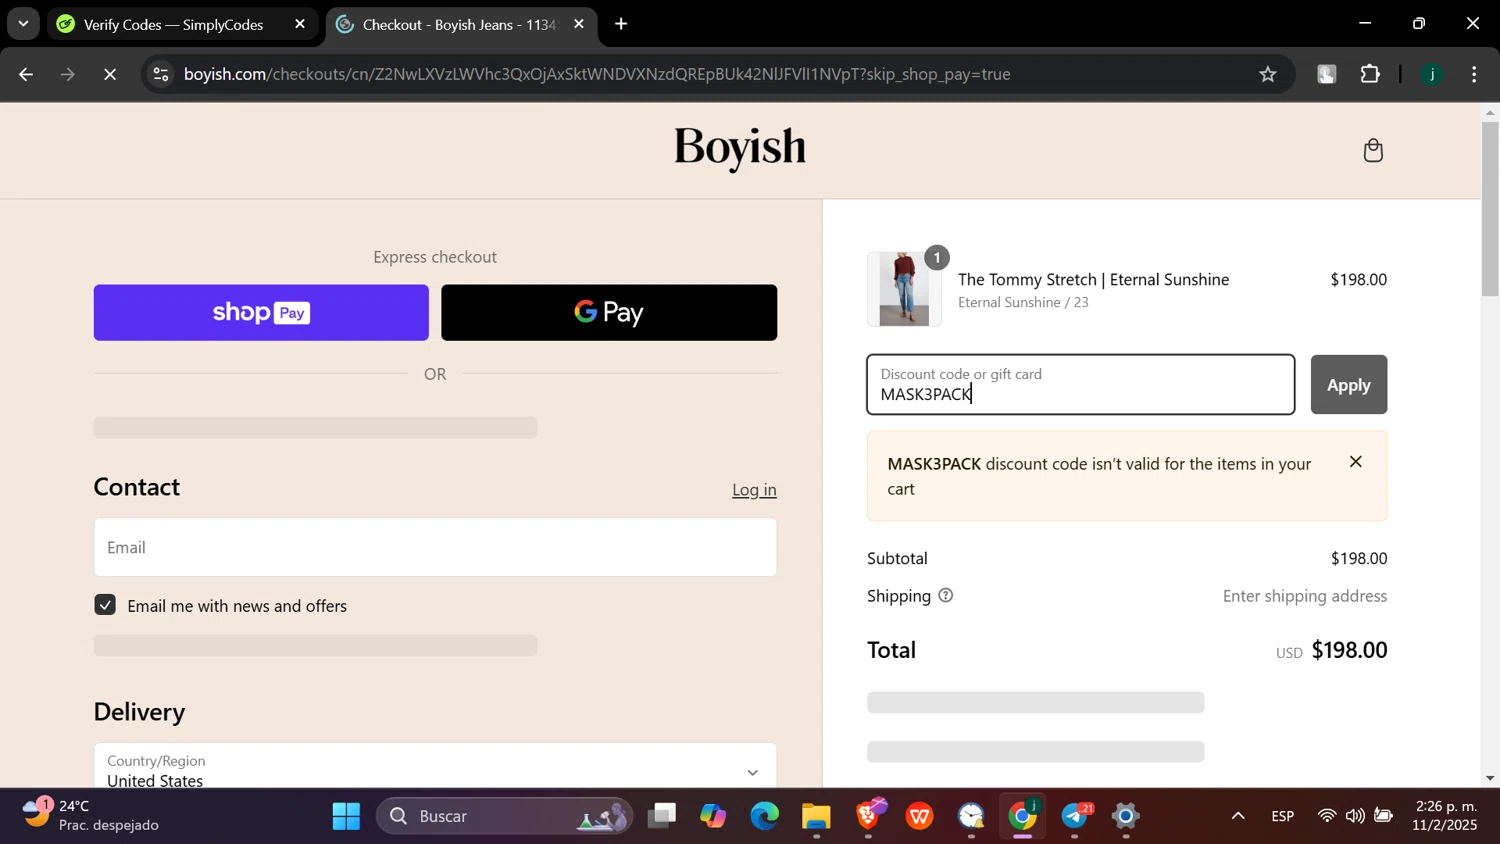View site information icon in address bar
The image size is (1500, 844).
pos(161,74)
